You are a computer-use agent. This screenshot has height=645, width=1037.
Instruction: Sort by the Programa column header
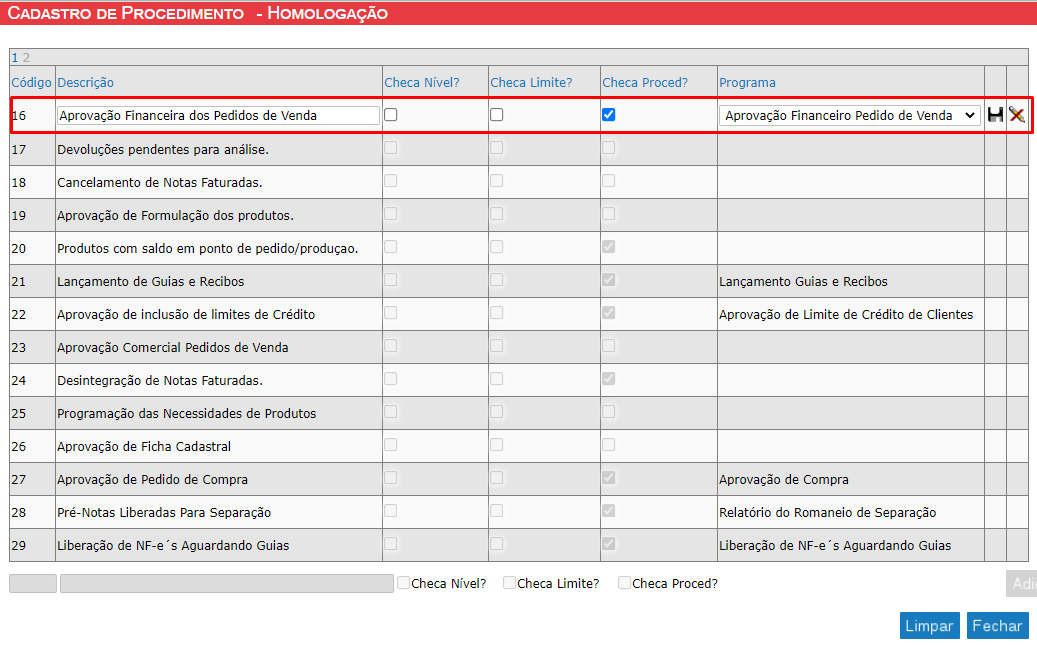coord(747,83)
